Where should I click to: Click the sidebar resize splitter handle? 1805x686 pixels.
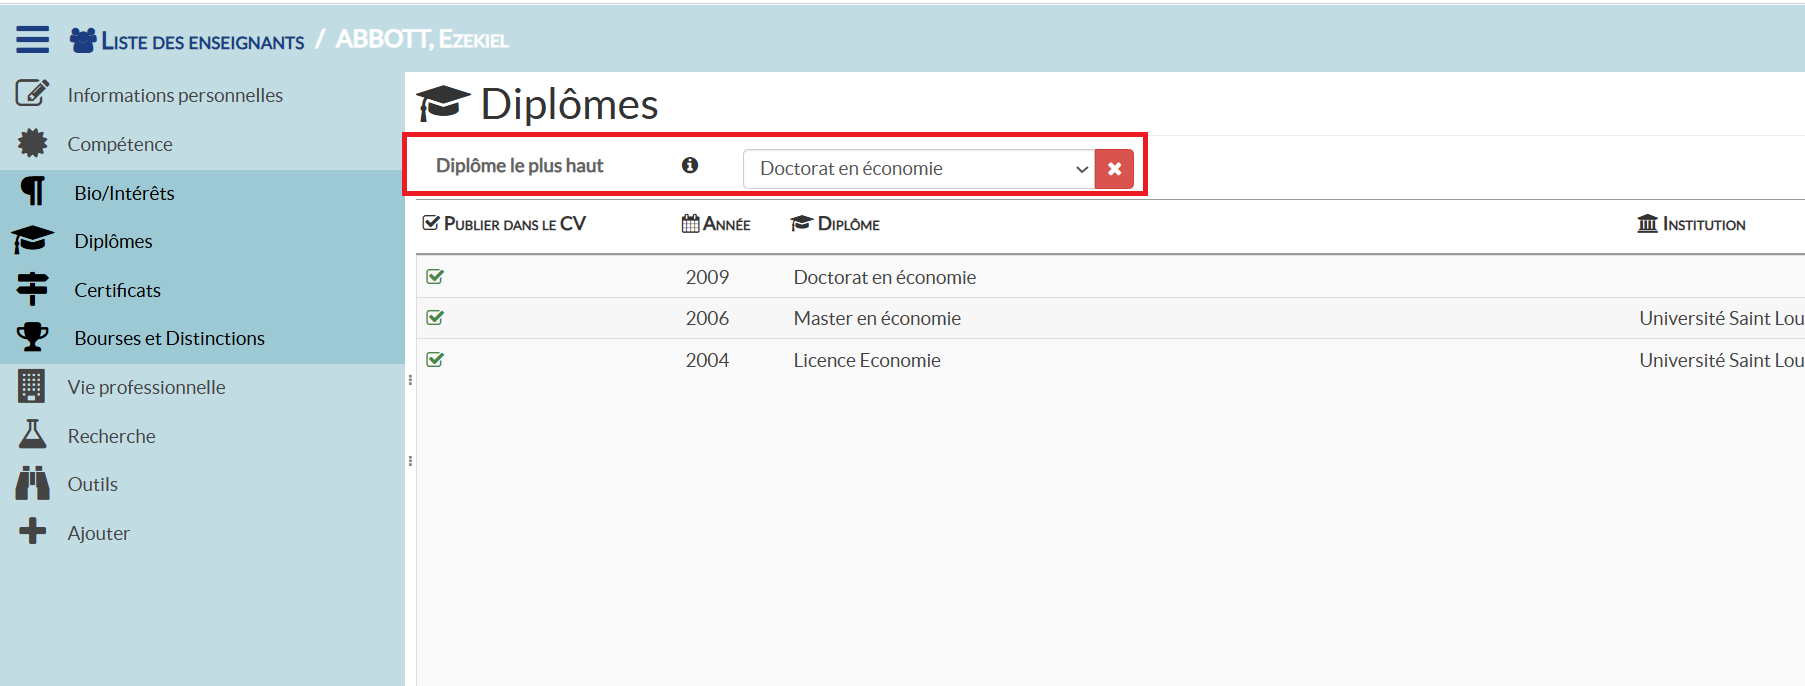click(410, 380)
